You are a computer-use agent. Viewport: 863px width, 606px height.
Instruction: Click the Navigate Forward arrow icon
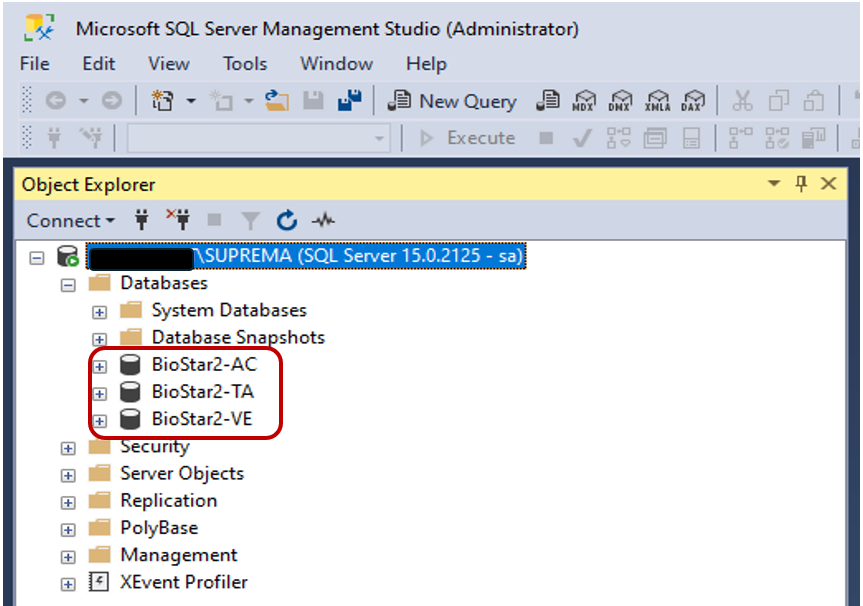pyautogui.click(x=112, y=101)
